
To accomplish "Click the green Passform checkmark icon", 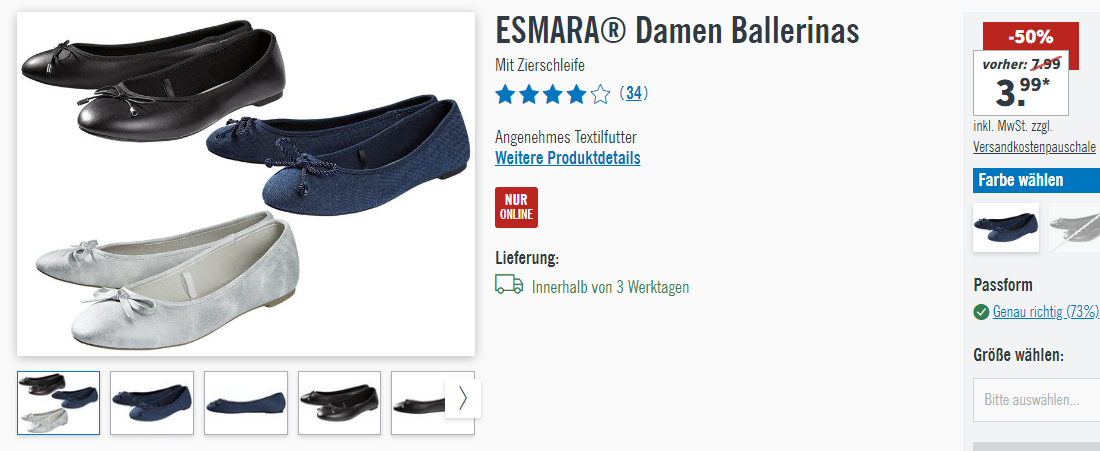I will 981,312.
